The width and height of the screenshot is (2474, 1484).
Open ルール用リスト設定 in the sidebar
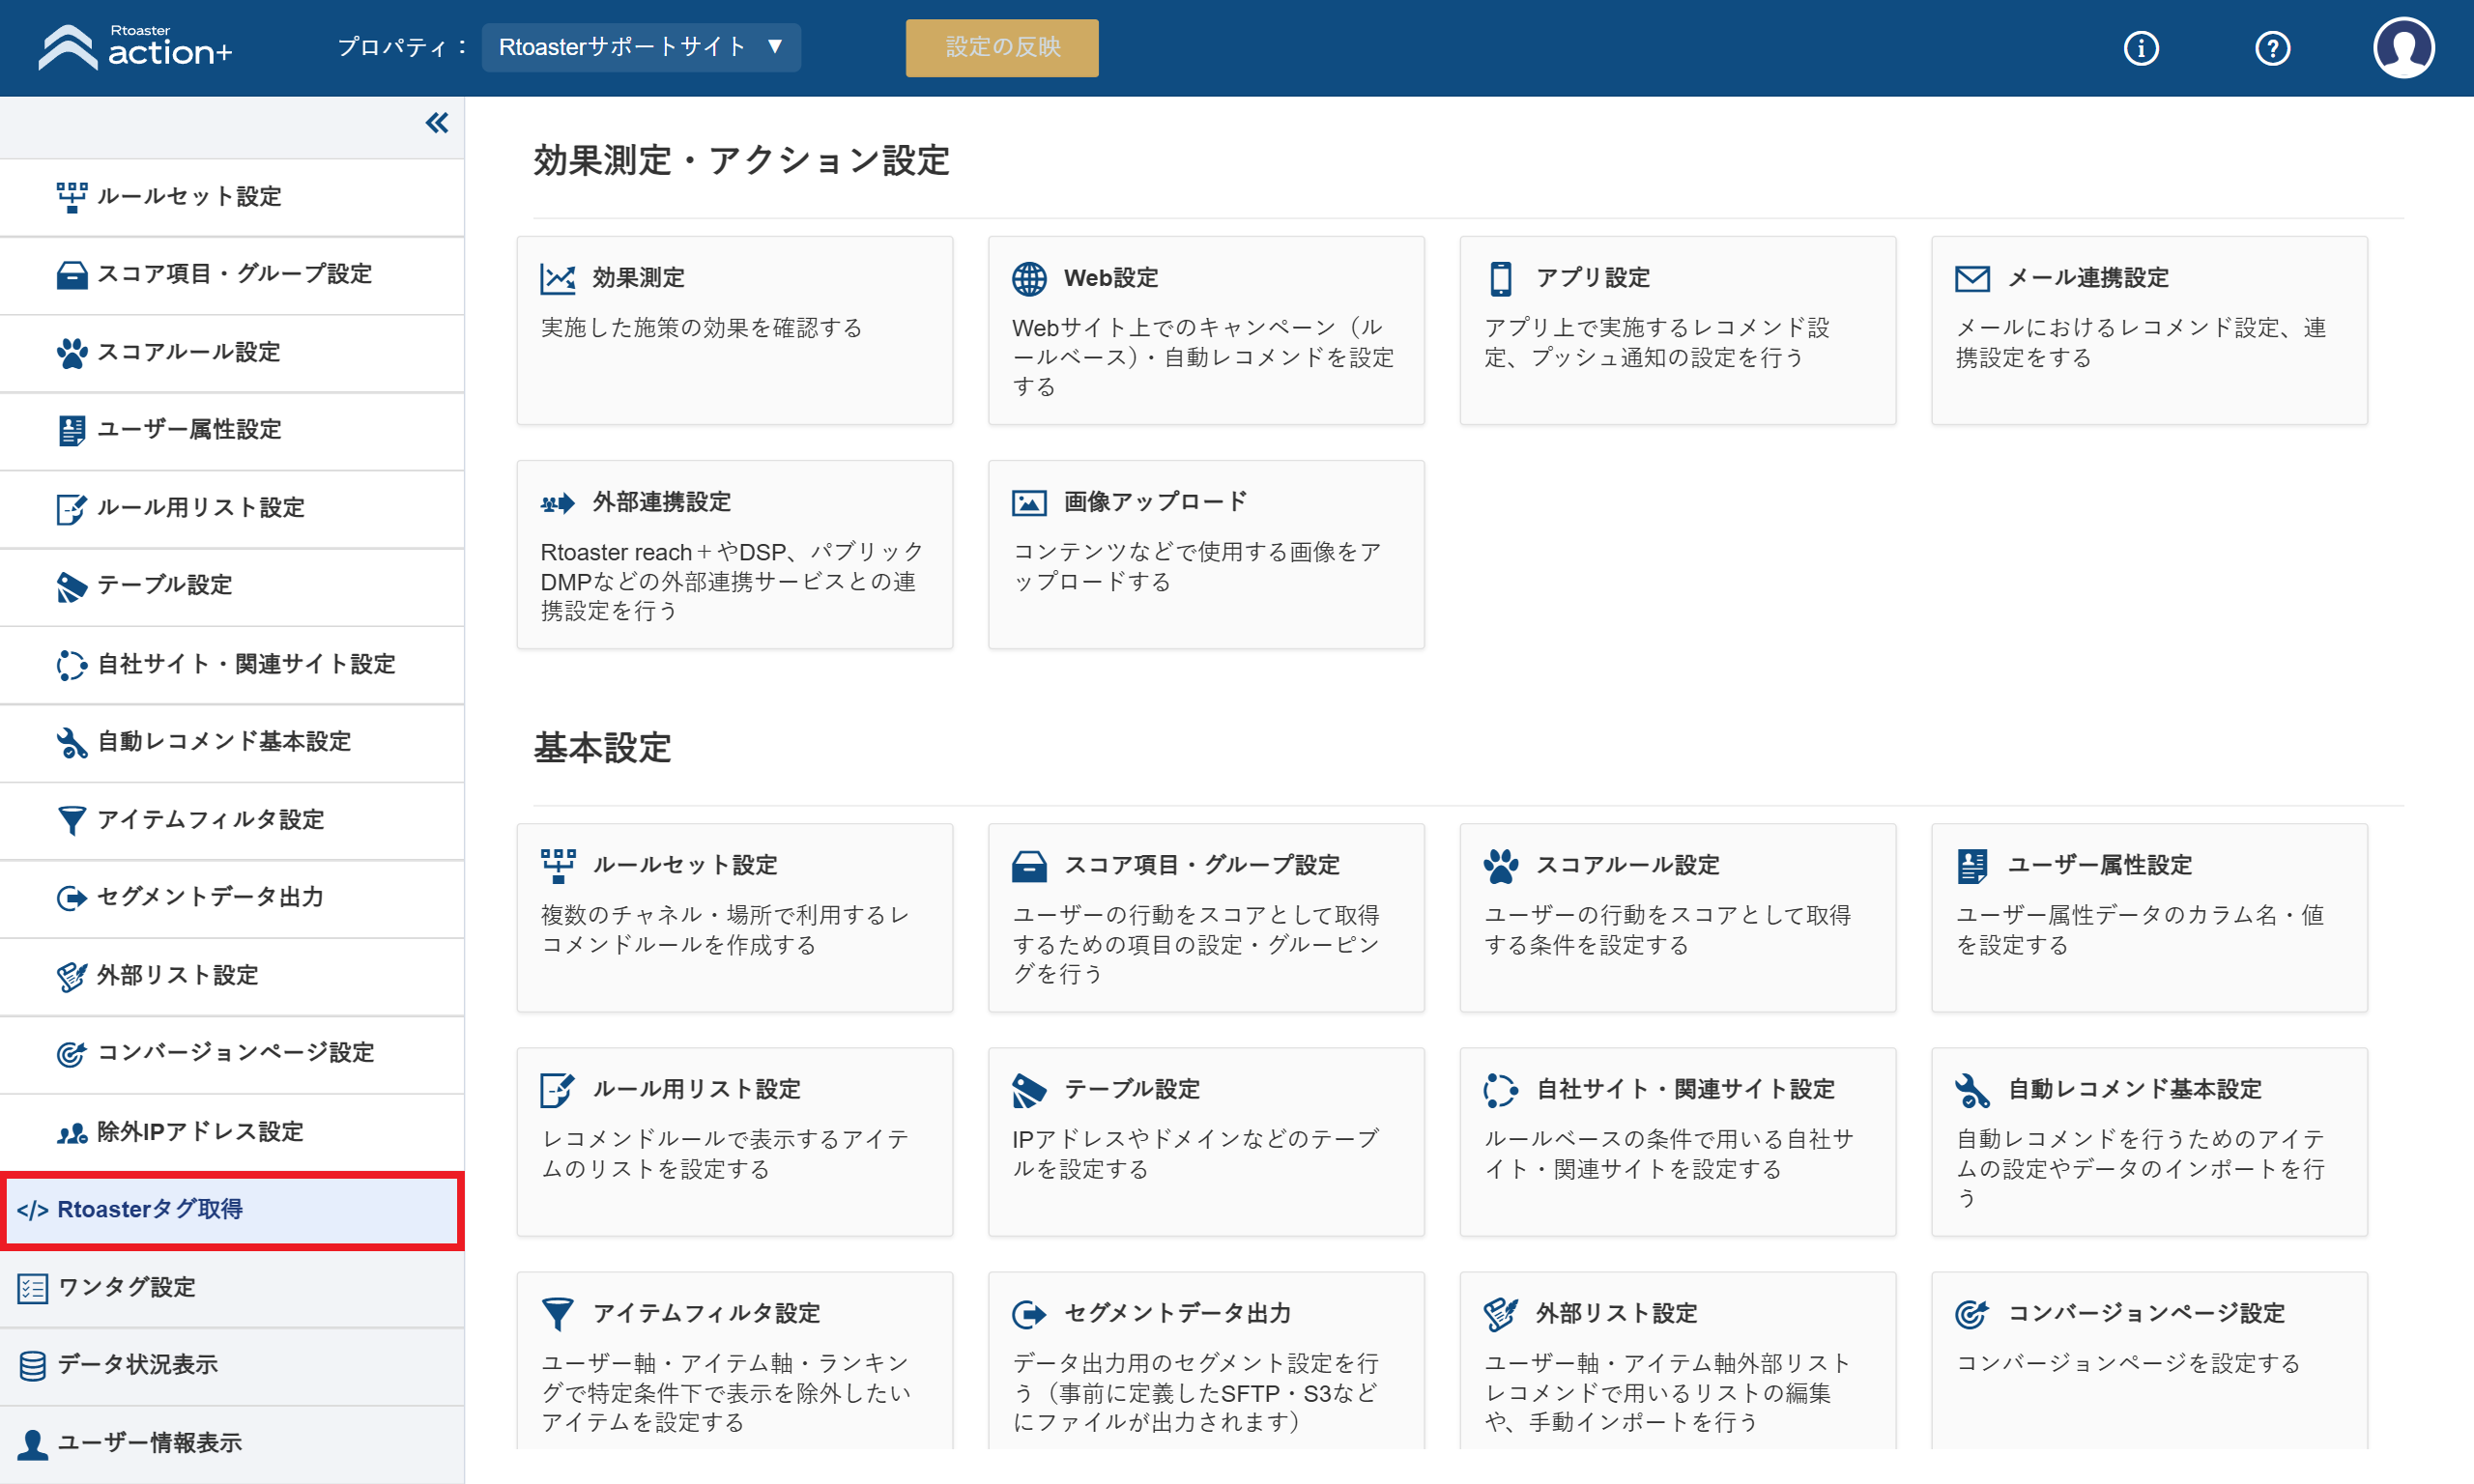232,508
